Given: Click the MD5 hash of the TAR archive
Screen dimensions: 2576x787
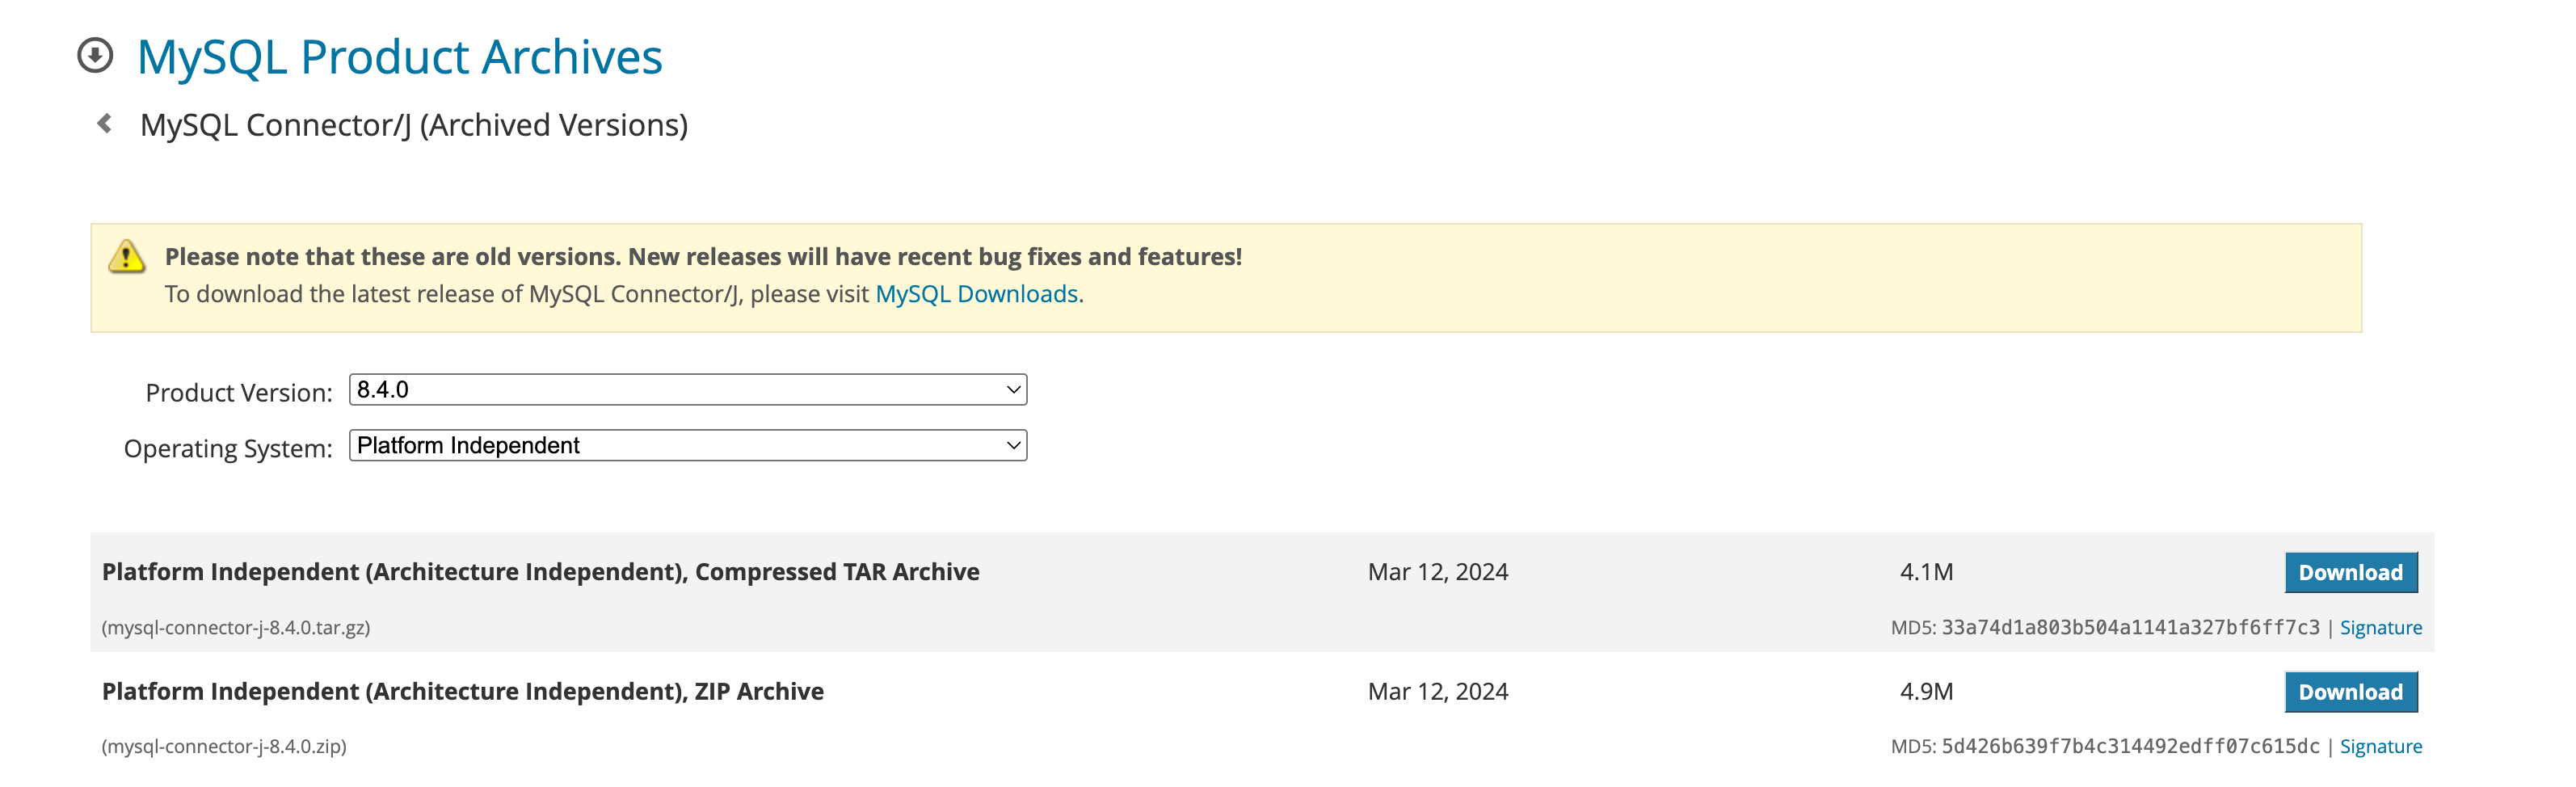Looking at the screenshot, I should tap(2129, 628).
